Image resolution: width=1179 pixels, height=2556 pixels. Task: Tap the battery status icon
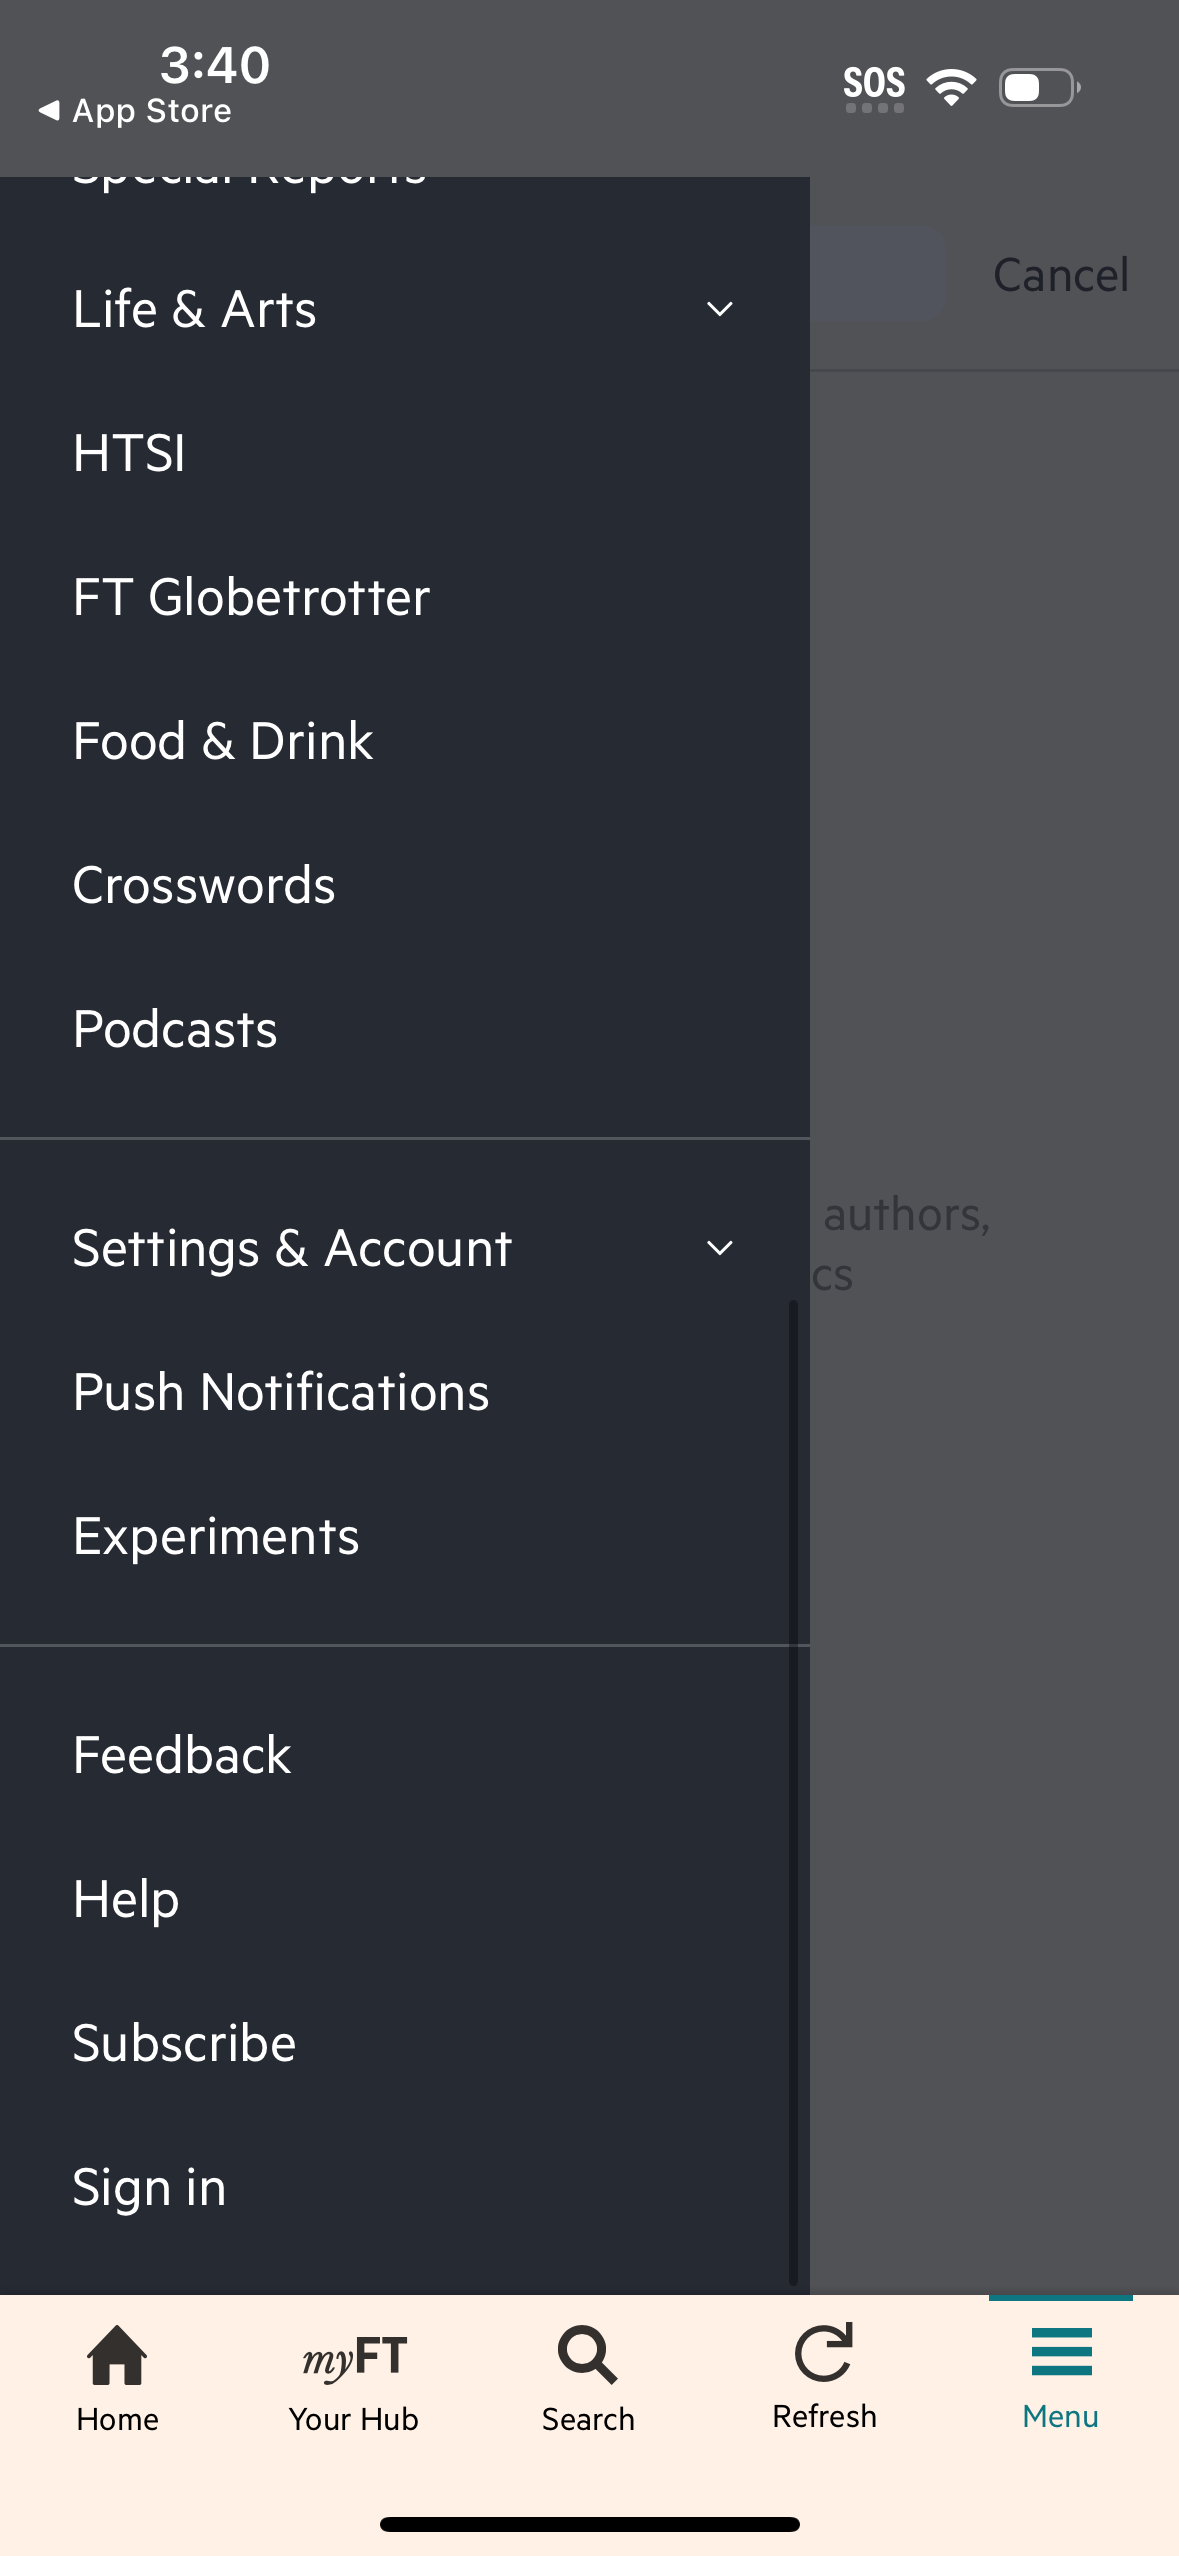1039,87
